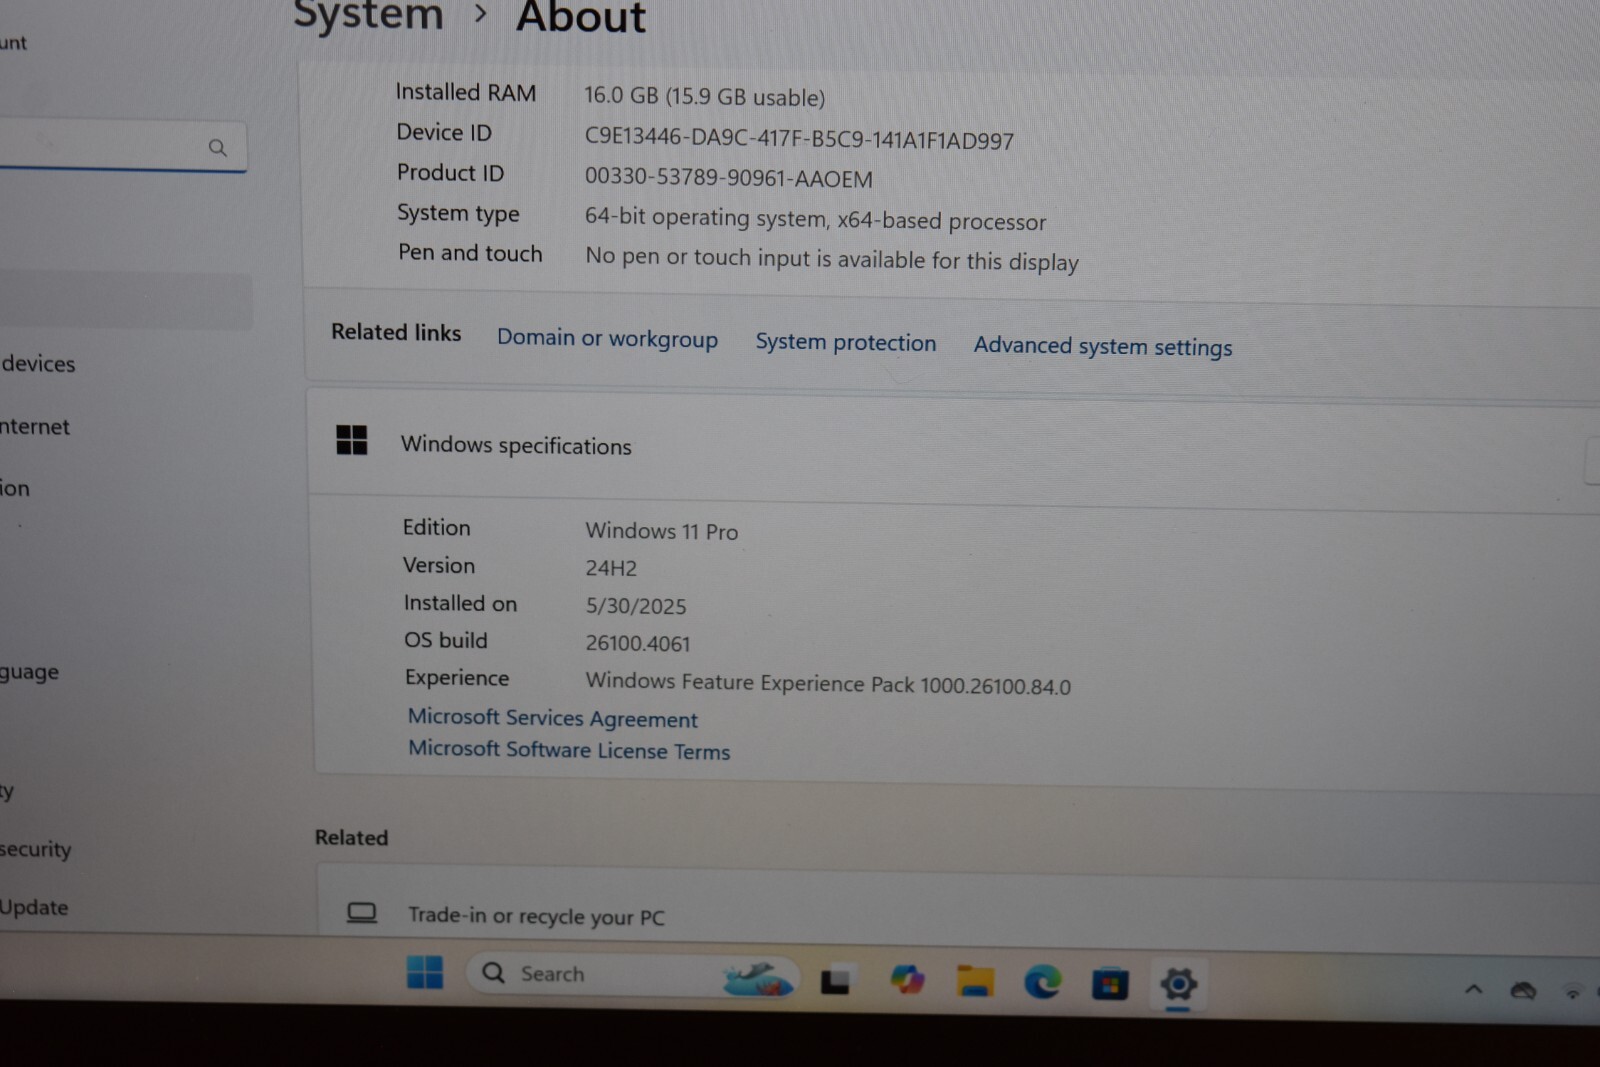Open the Wi-Fi network tray icon
Viewport: 1600px width, 1067px height.
click(1573, 992)
